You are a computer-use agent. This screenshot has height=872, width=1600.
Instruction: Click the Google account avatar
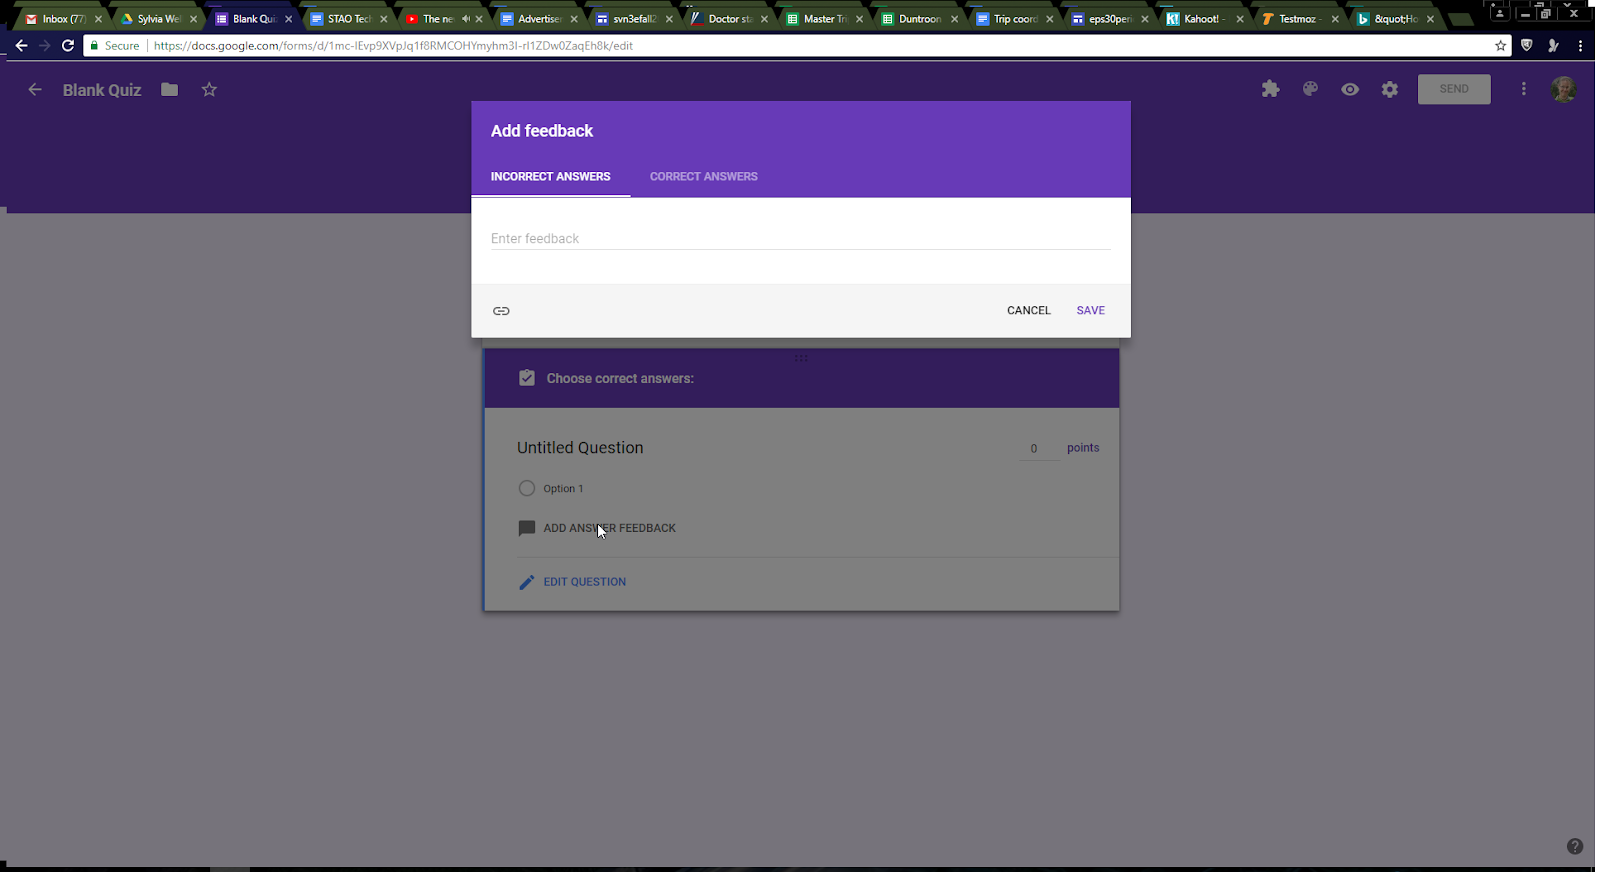(1564, 89)
